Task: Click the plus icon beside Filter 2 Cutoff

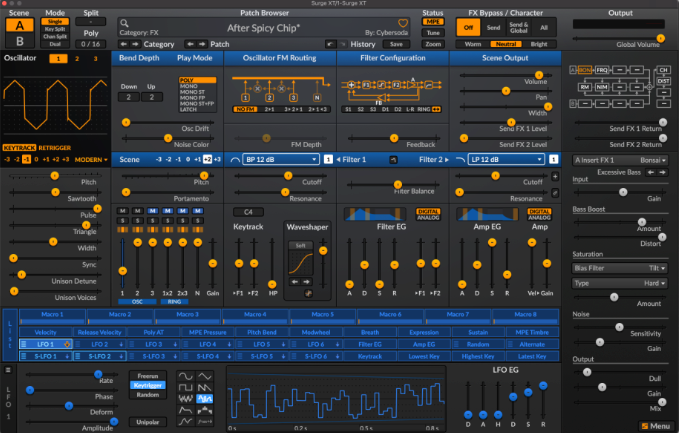Action: (x=555, y=177)
